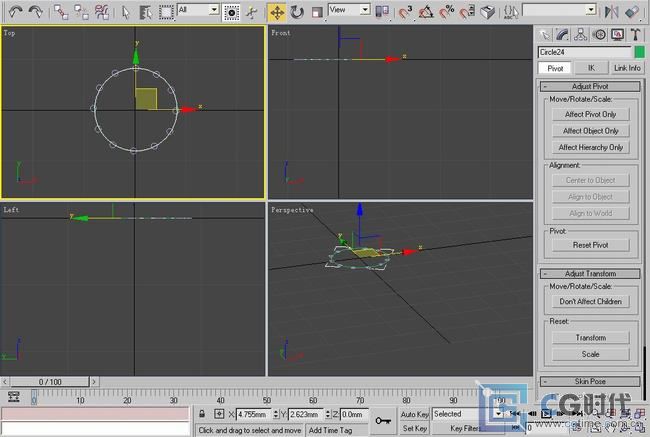650x437 pixels.
Task: Click the green object color swatch
Action: pyautogui.click(x=640, y=51)
